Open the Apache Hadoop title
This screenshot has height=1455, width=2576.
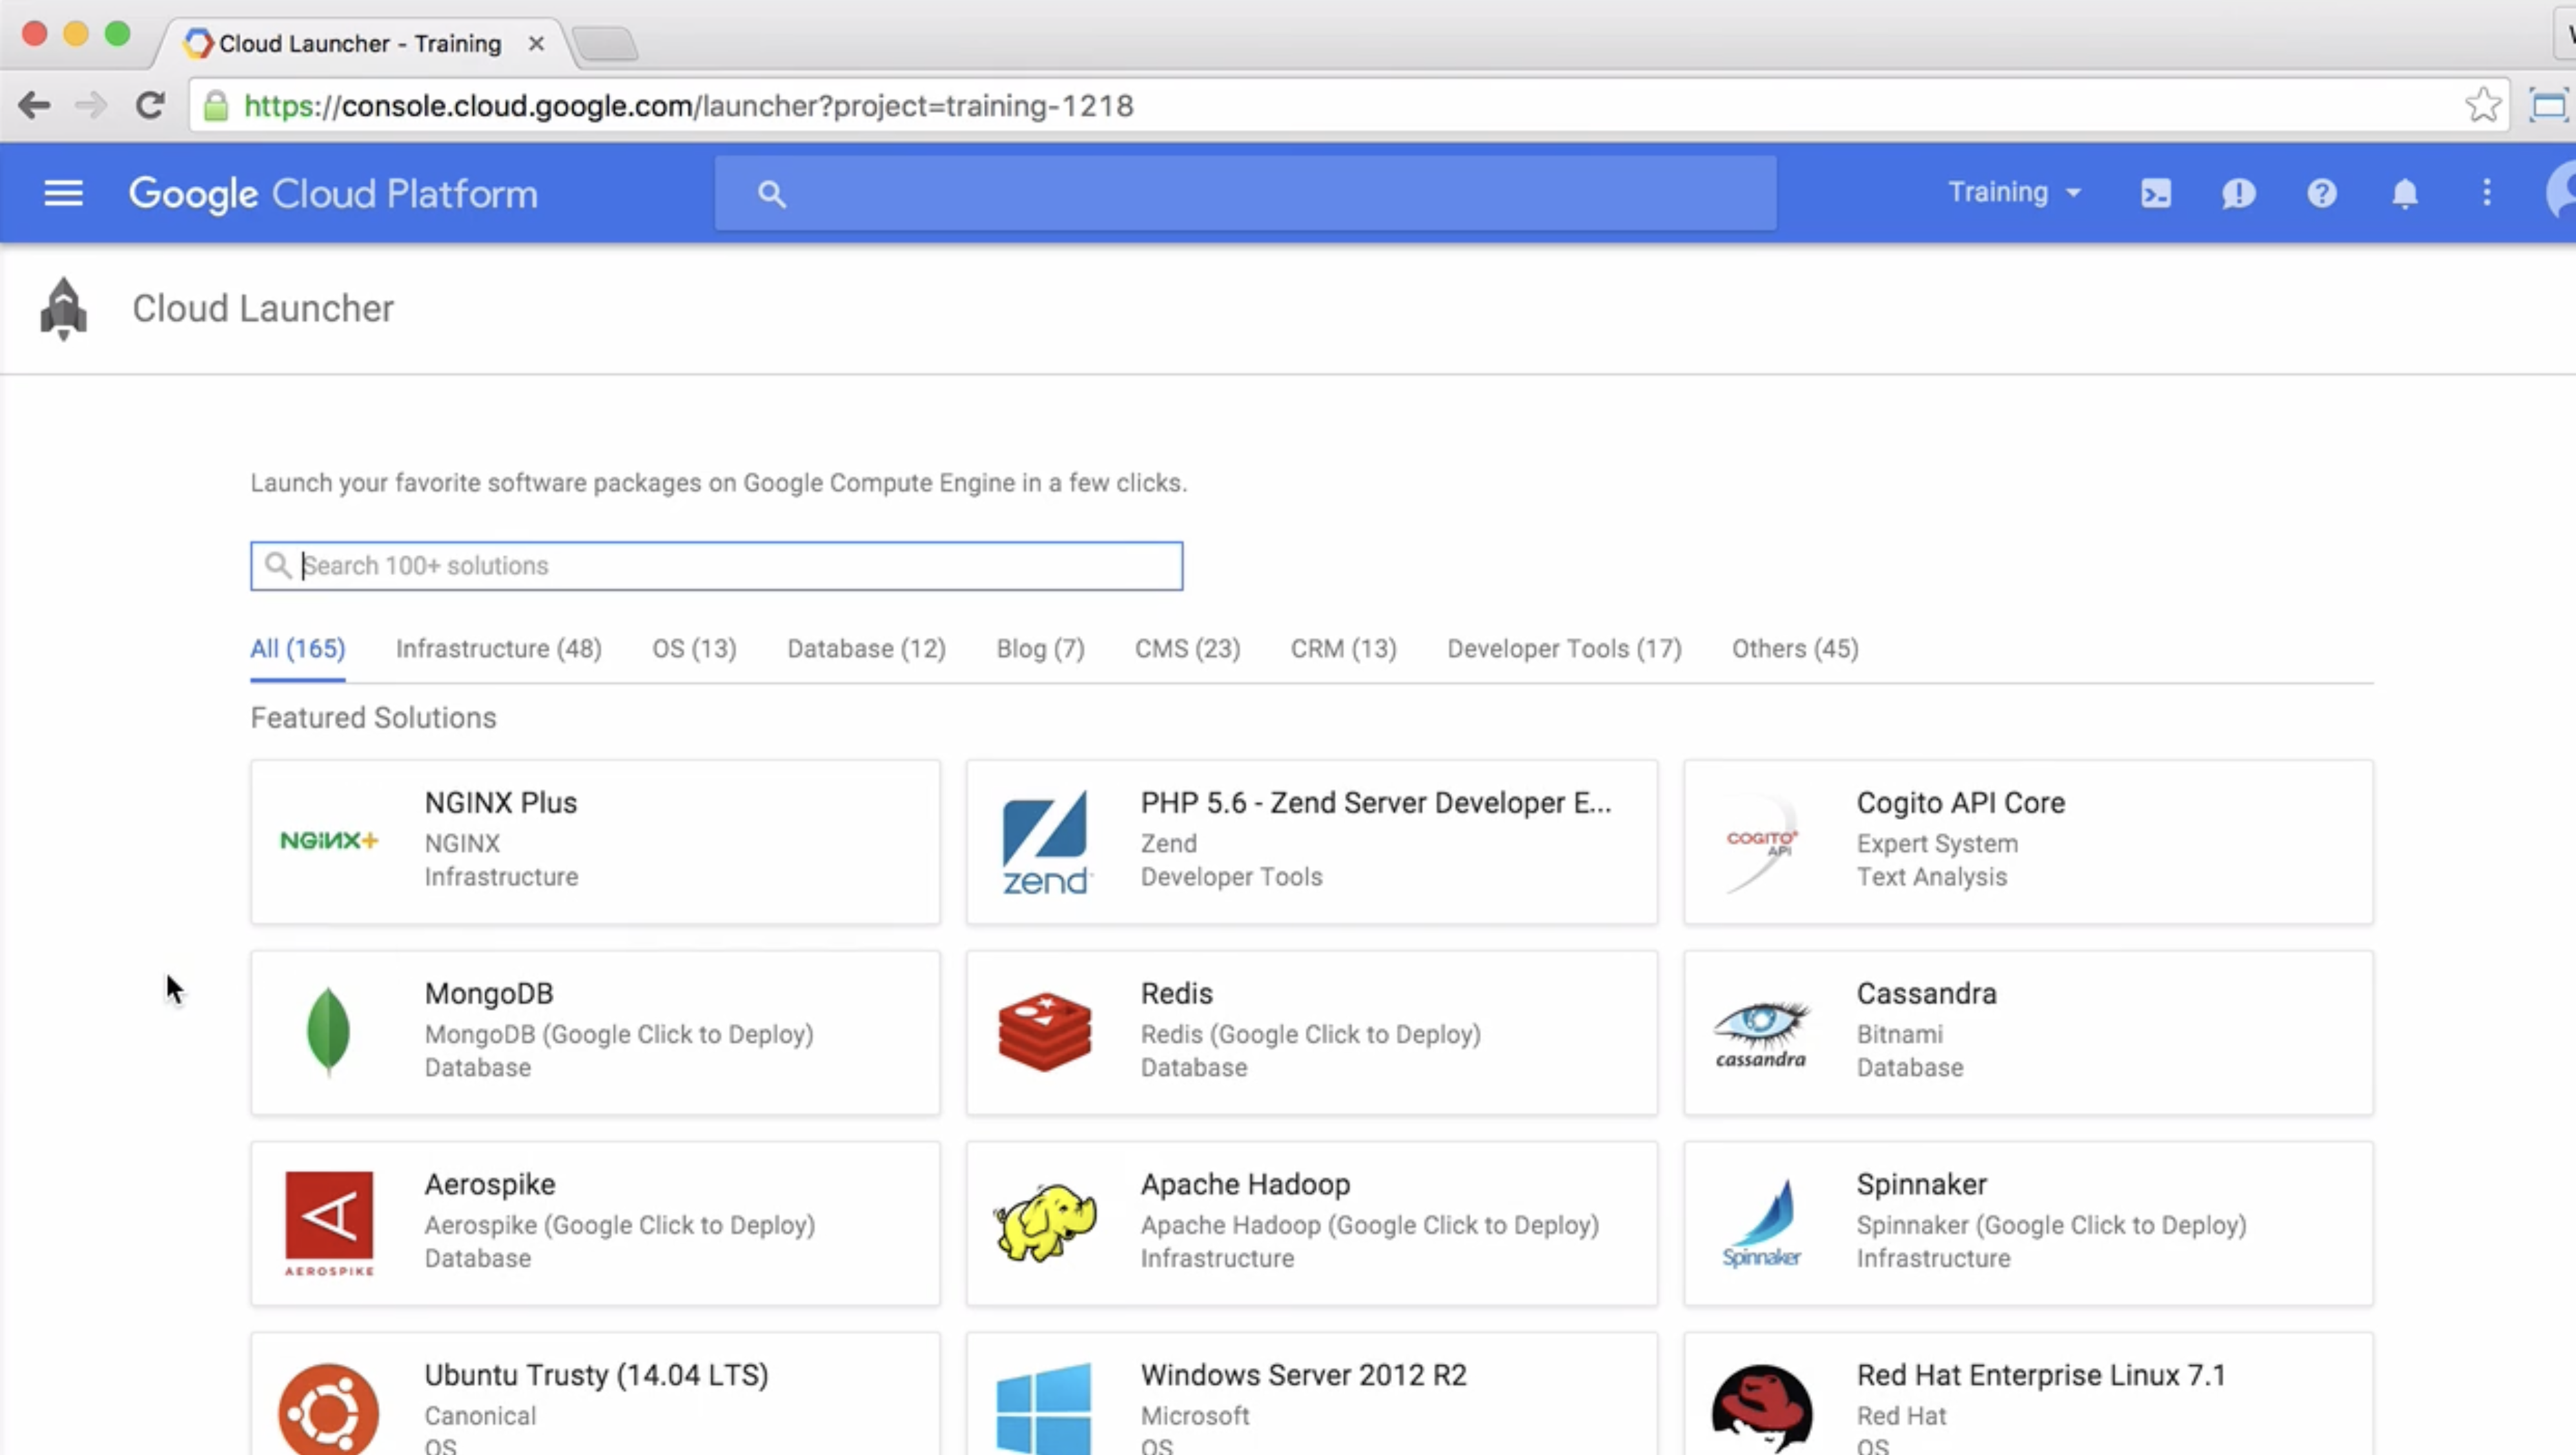pyautogui.click(x=1246, y=1185)
